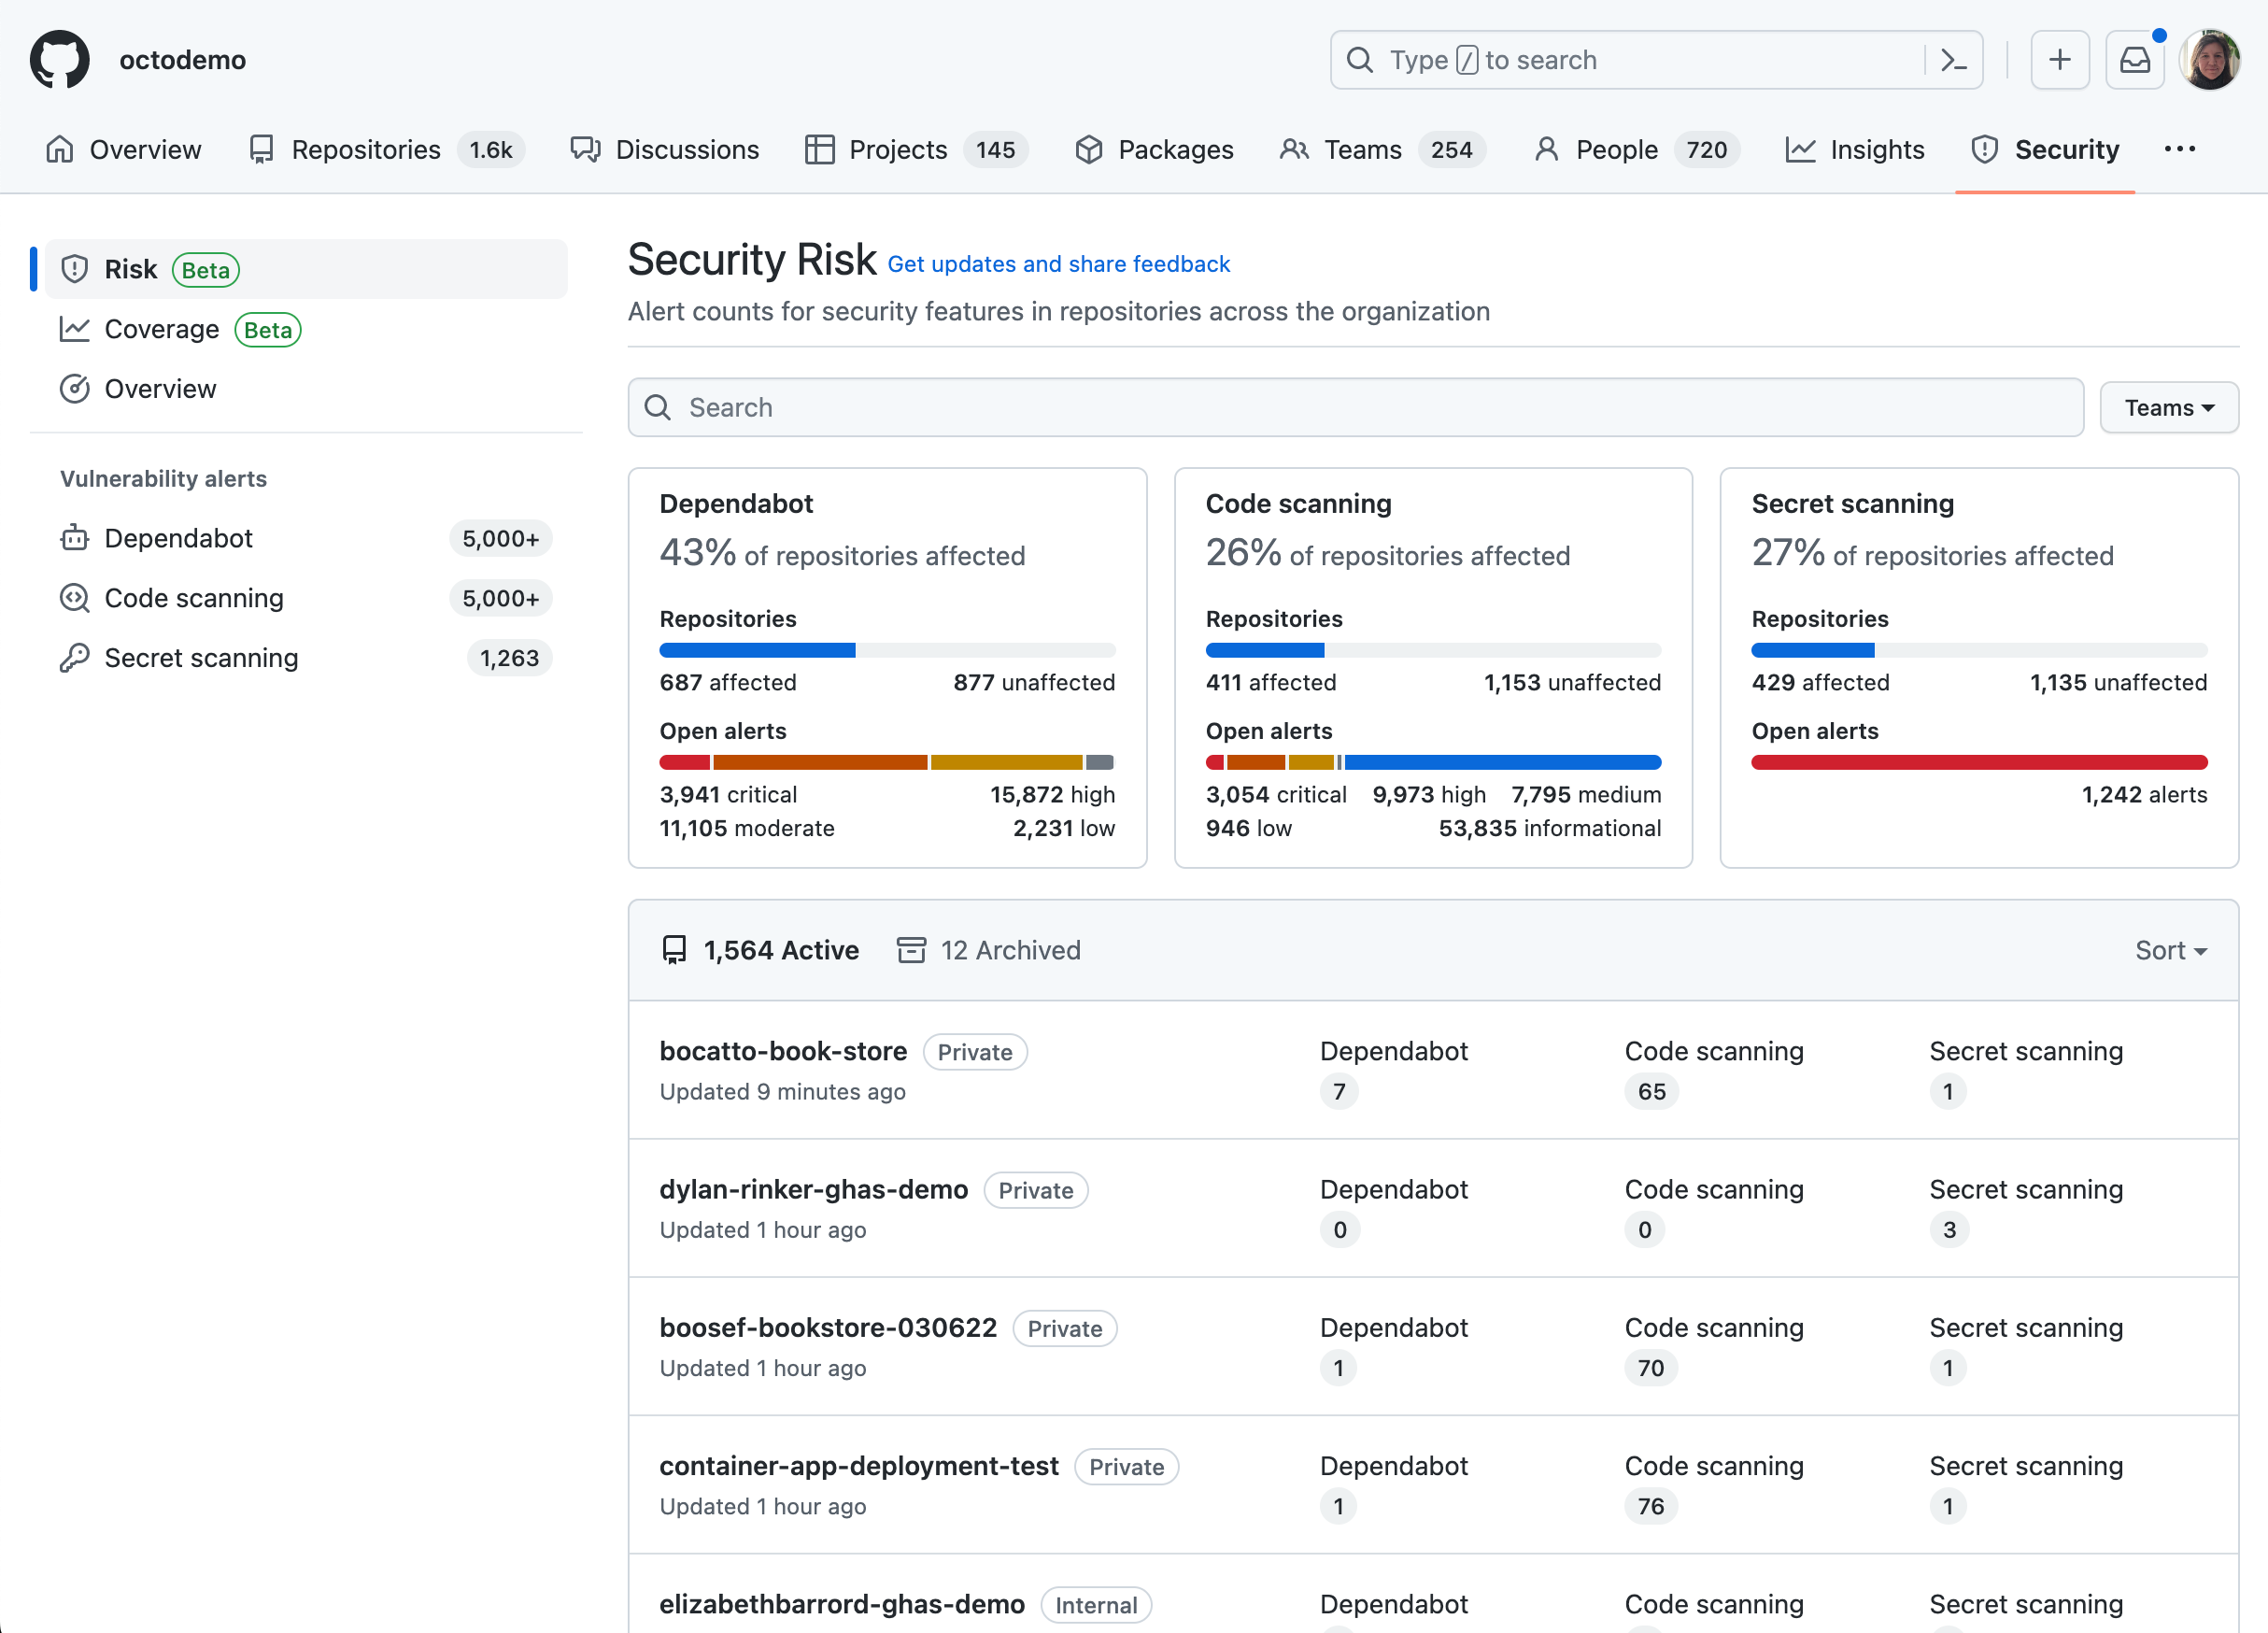Select Overview in the security sidebar
The width and height of the screenshot is (2268, 1633).
306,389
